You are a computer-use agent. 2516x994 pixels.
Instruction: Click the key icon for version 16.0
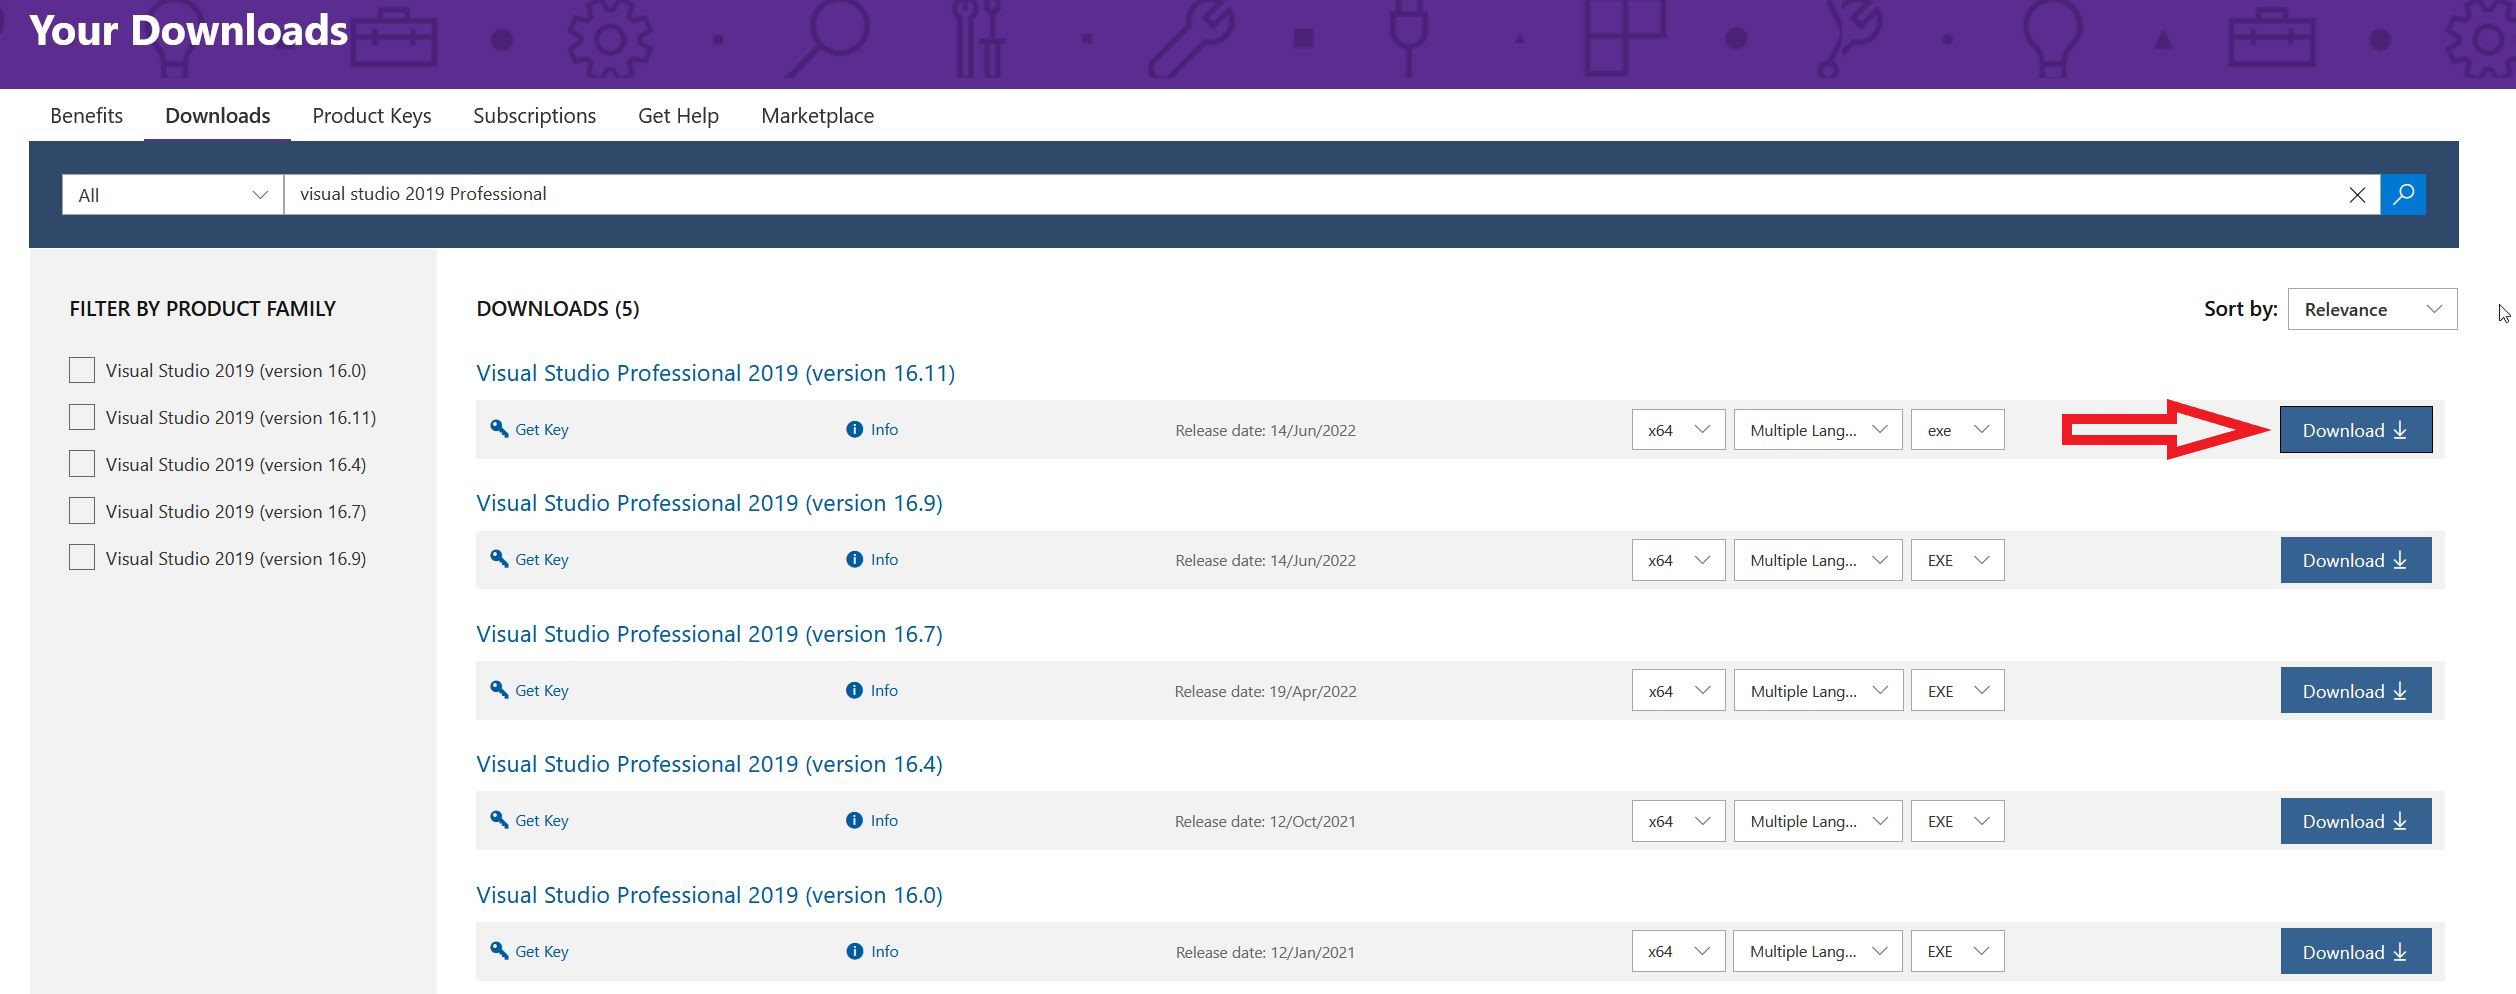click(x=499, y=951)
